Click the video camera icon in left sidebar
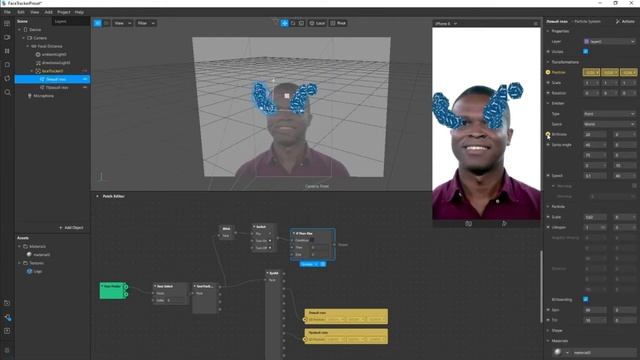Screen dimensions: 640x360 click(x=7, y=37)
